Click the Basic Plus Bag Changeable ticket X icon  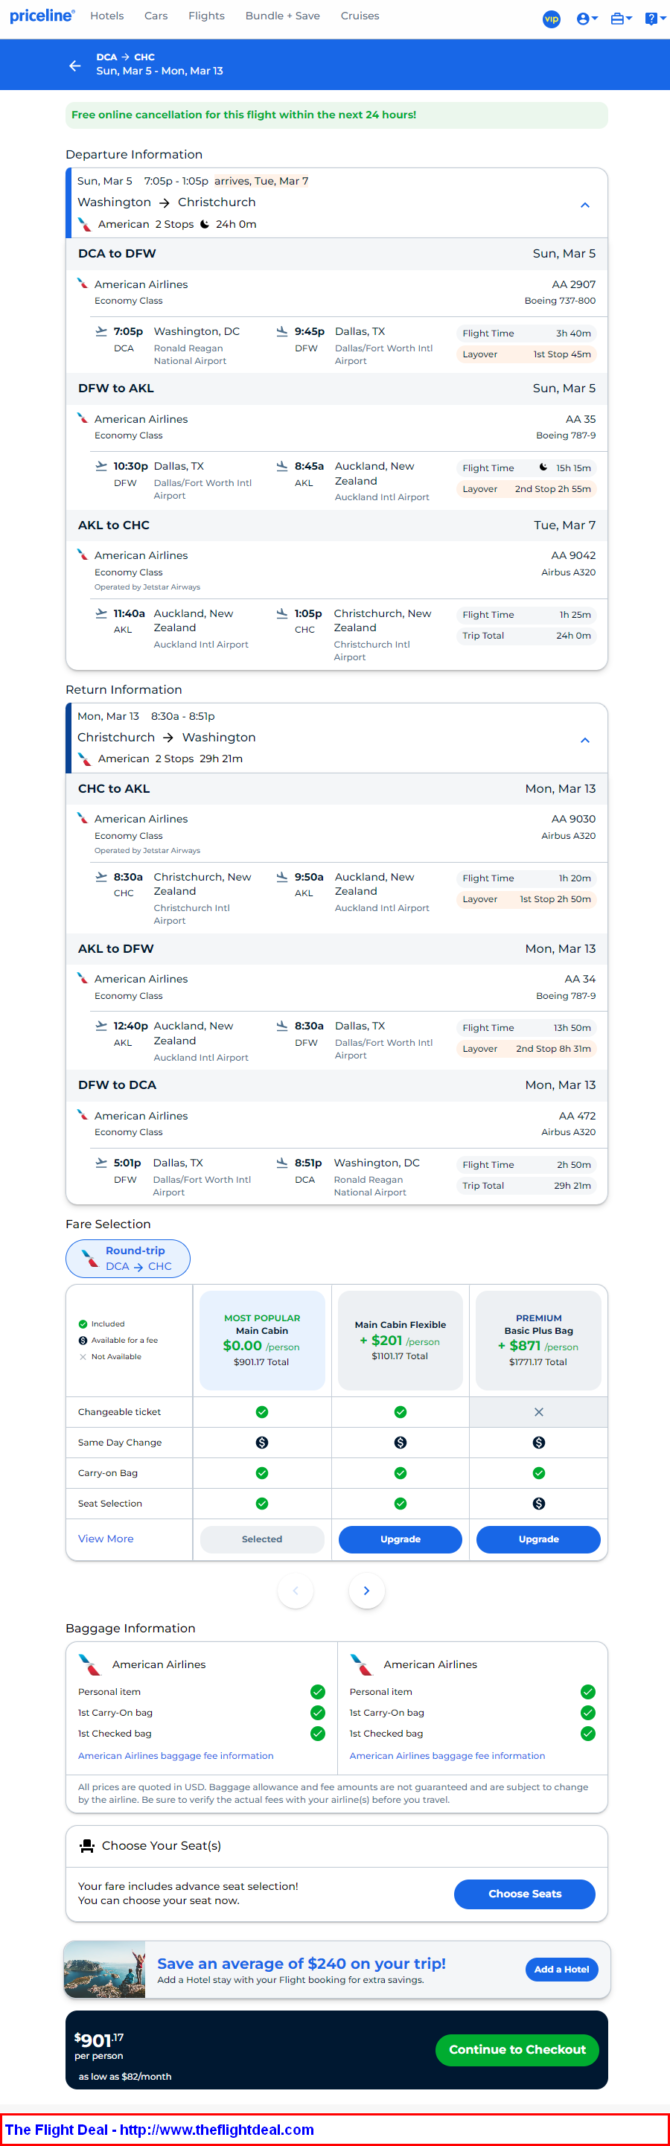(538, 1412)
